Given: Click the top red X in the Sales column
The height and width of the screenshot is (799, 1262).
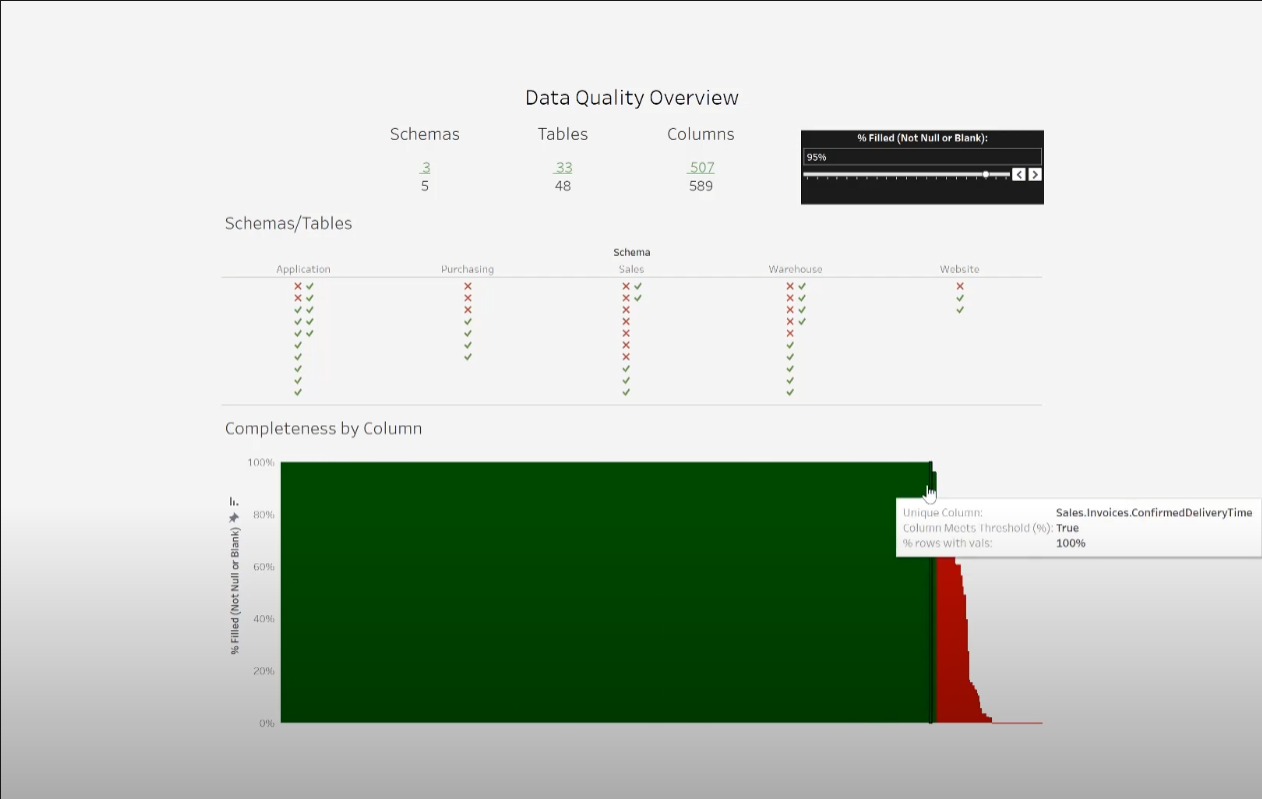Looking at the screenshot, I should (626, 285).
